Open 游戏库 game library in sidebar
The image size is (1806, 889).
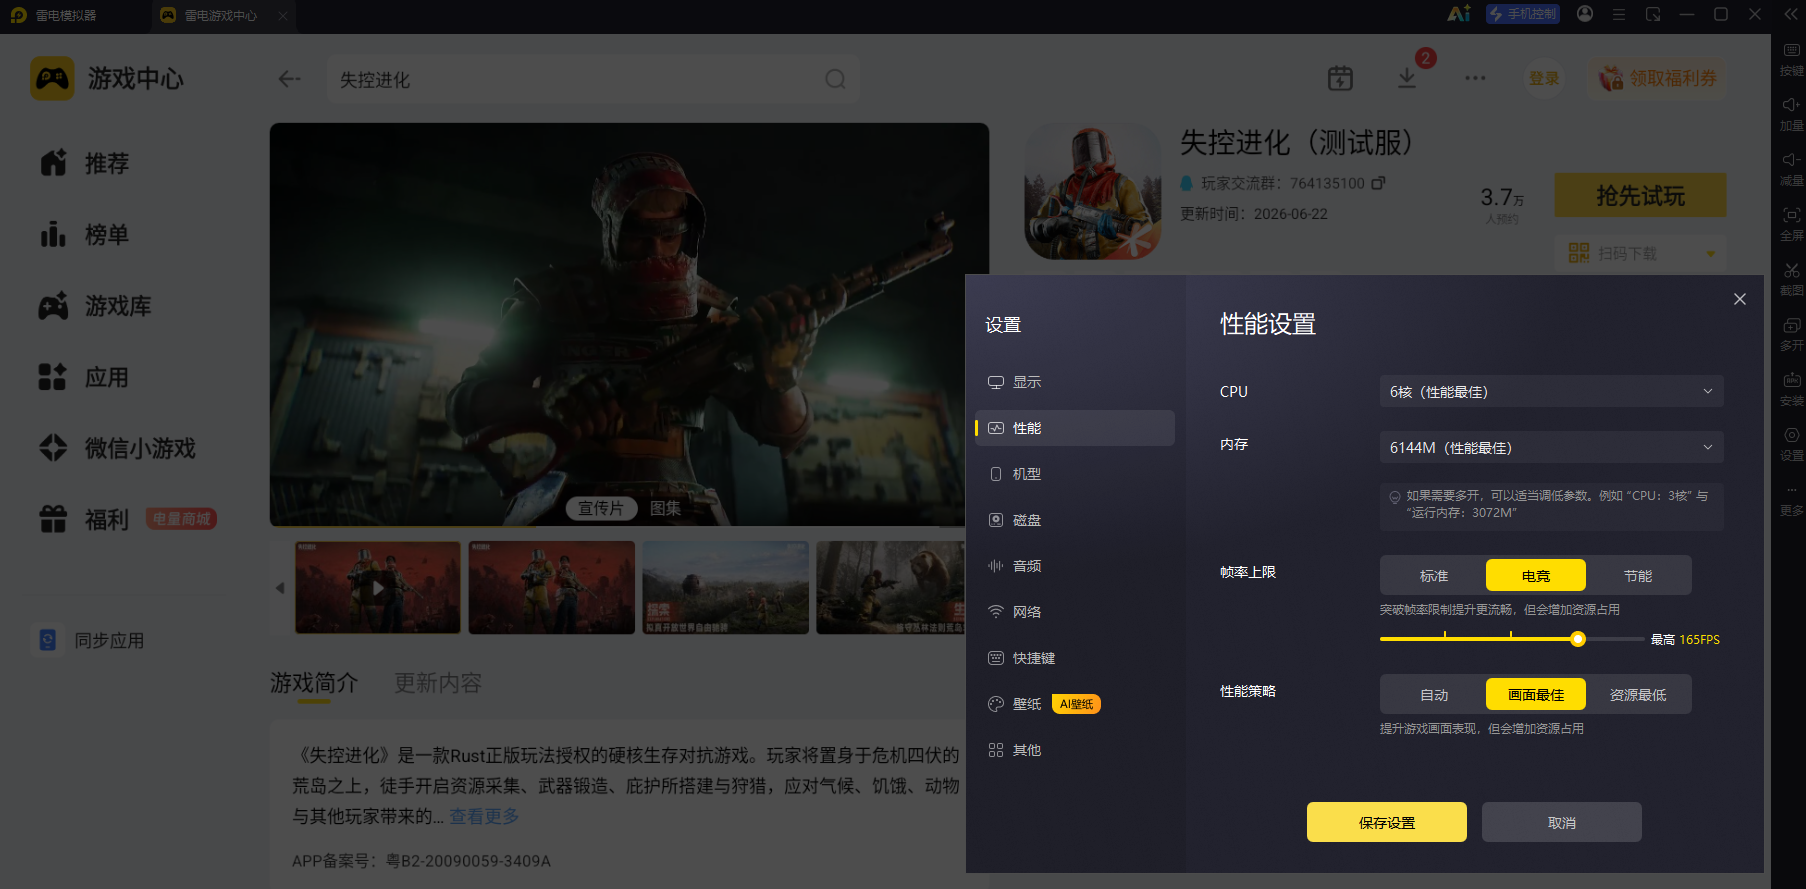[95, 306]
